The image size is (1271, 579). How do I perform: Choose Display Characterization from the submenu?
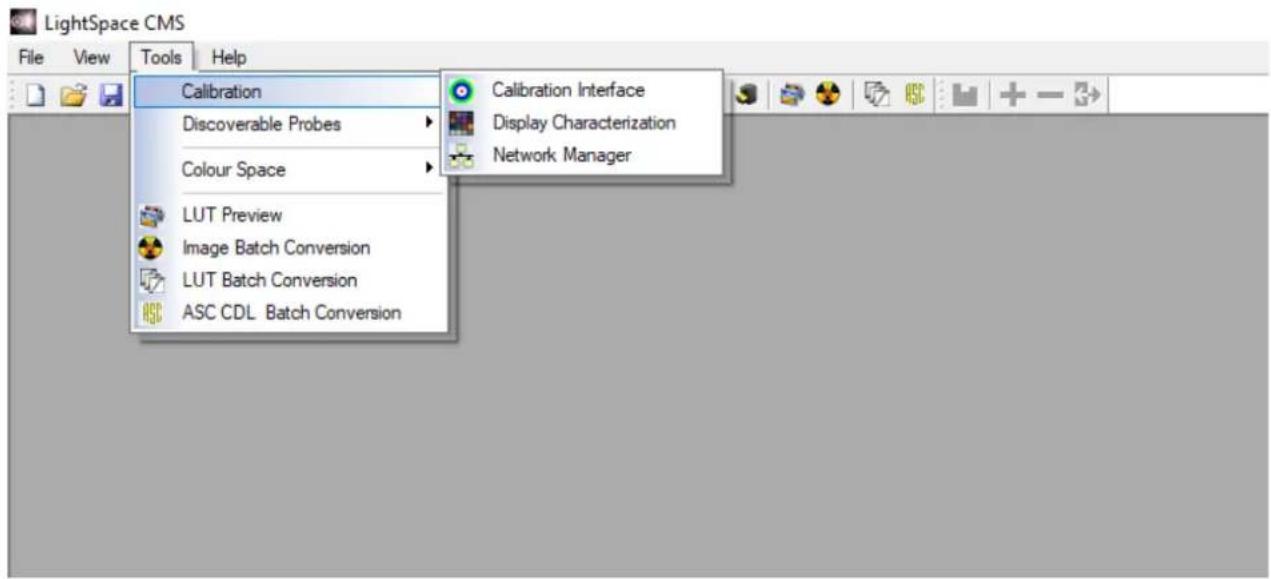tap(582, 123)
